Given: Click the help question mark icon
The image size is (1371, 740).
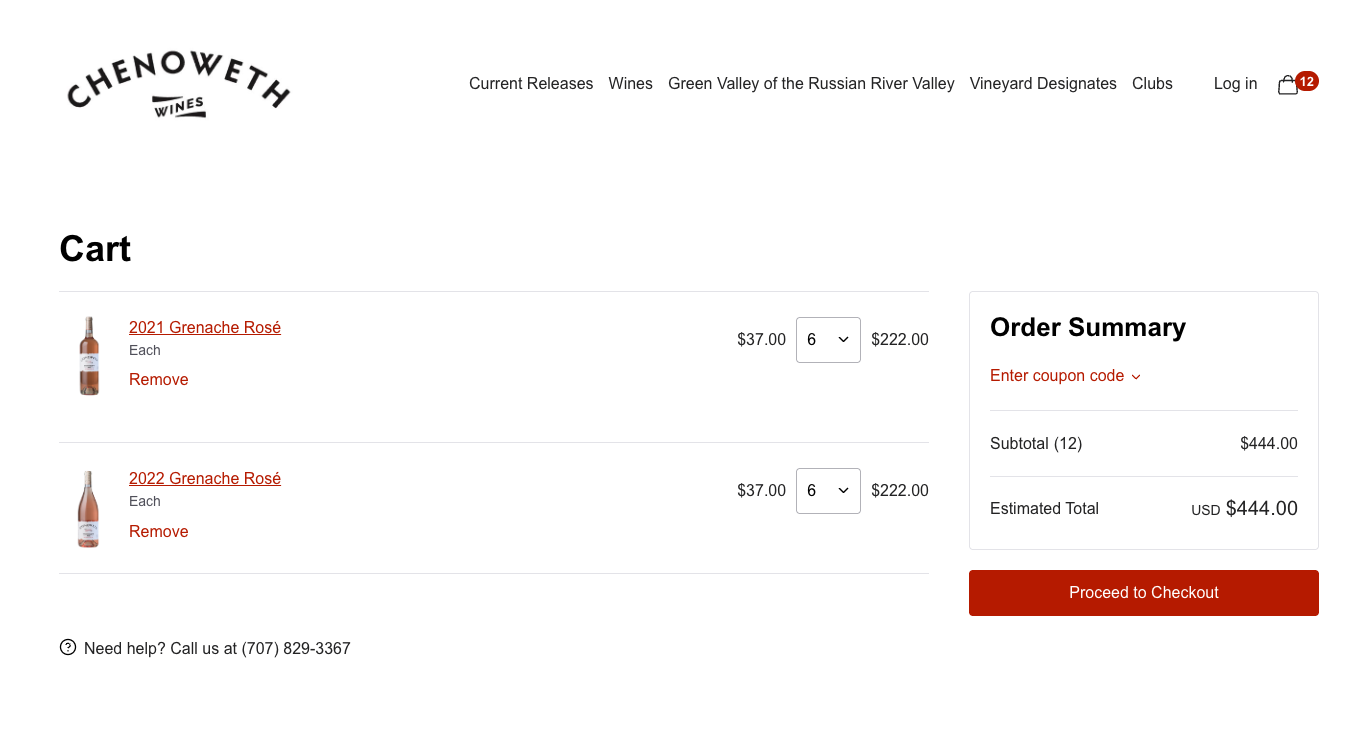Looking at the screenshot, I should 68,647.
